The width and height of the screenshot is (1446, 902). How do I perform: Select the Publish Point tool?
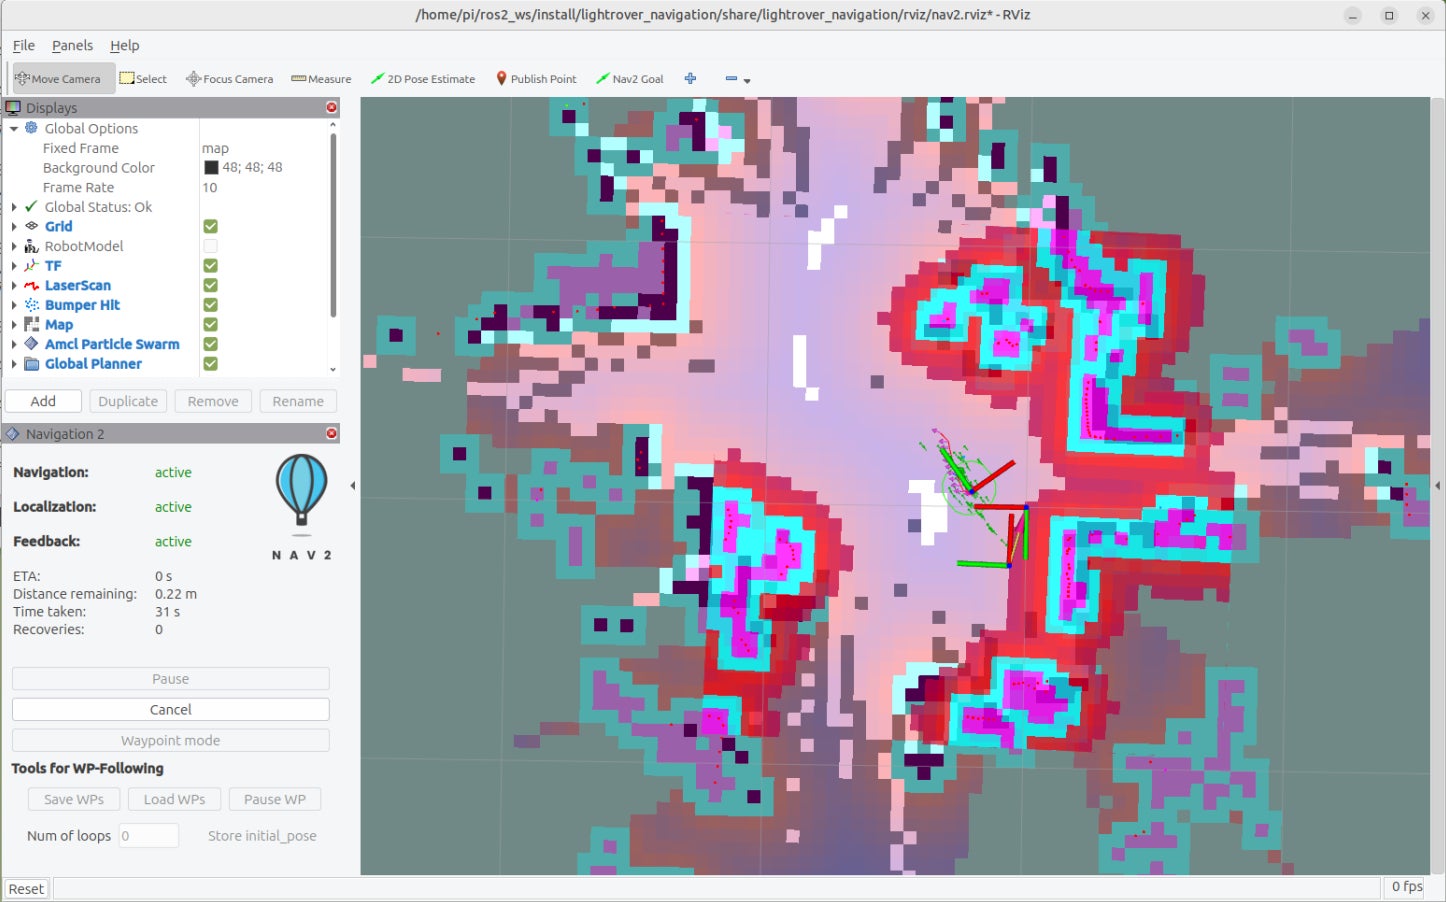[536, 79]
